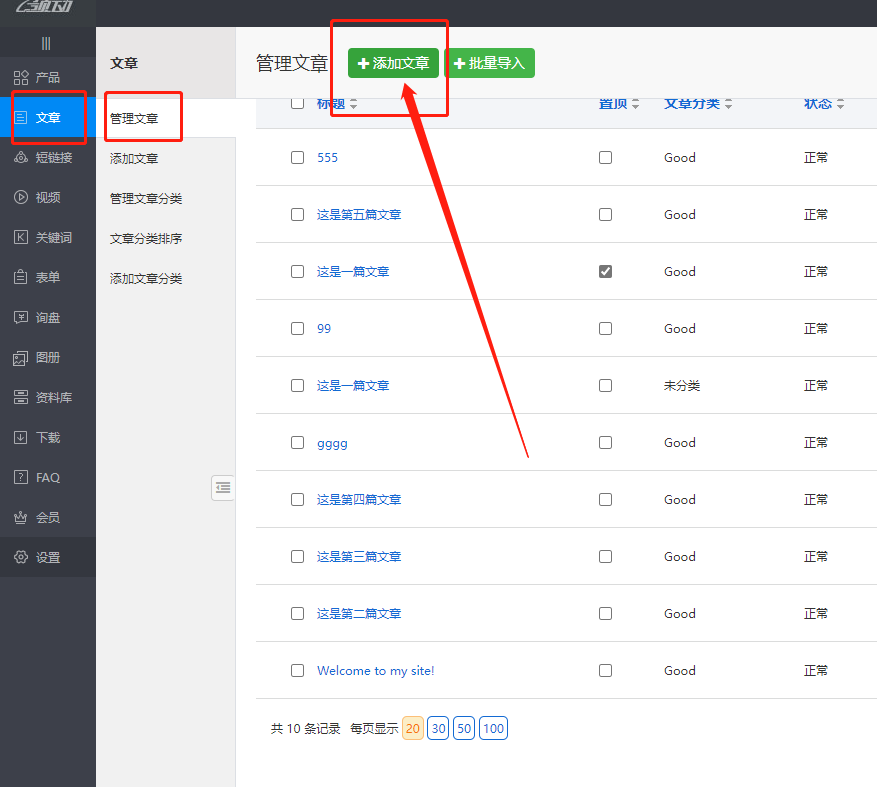Expand the hamburger menu at sidebar top
Screen dimensions: 877x787
click(x=46, y=43)
